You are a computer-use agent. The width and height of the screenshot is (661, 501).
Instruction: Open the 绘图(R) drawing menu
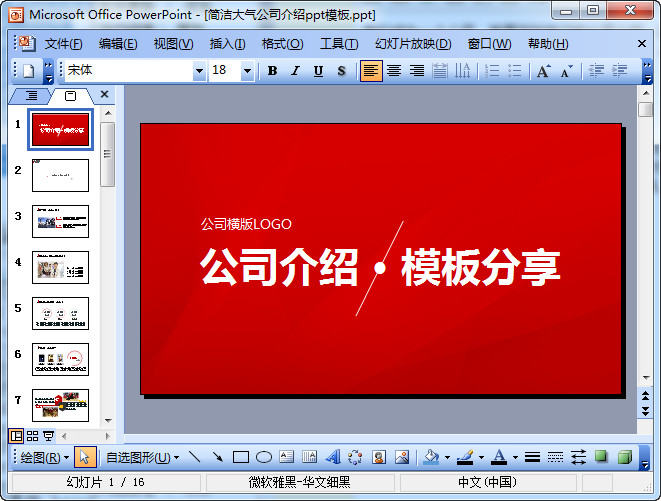45,458
